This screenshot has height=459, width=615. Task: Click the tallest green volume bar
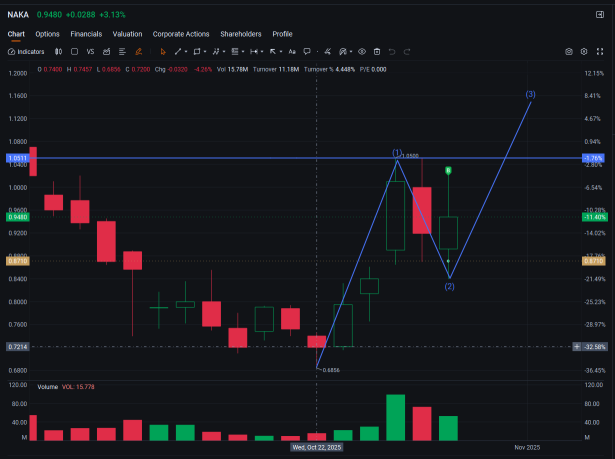click(395, 417)
